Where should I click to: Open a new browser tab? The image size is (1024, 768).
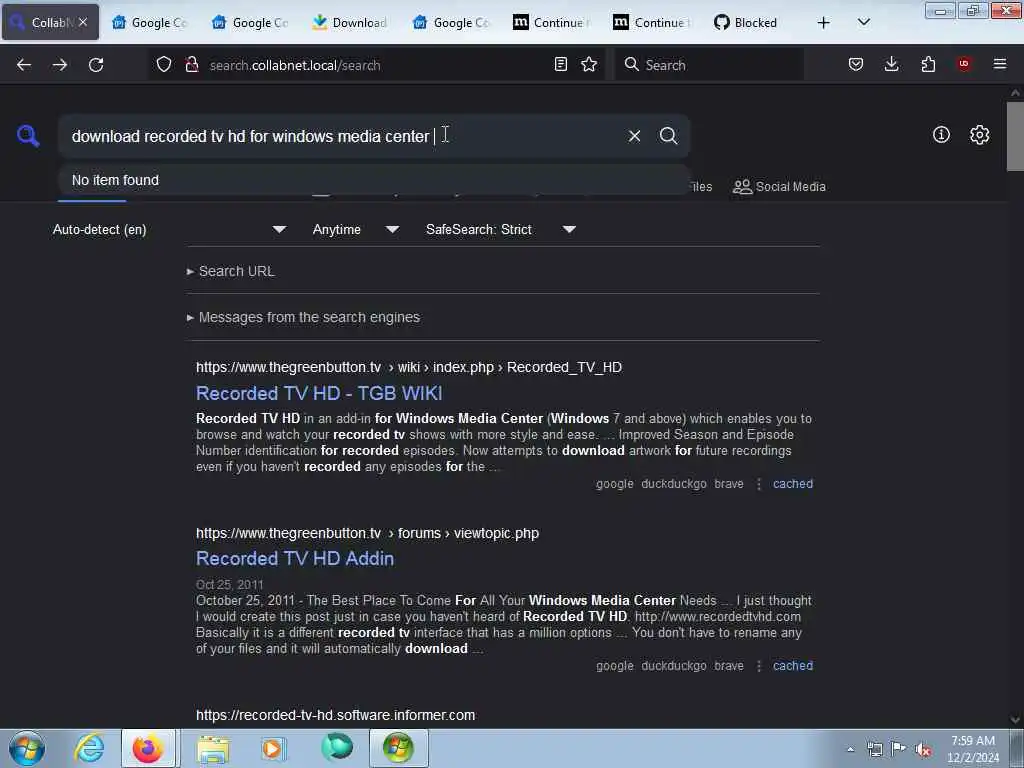824,23
